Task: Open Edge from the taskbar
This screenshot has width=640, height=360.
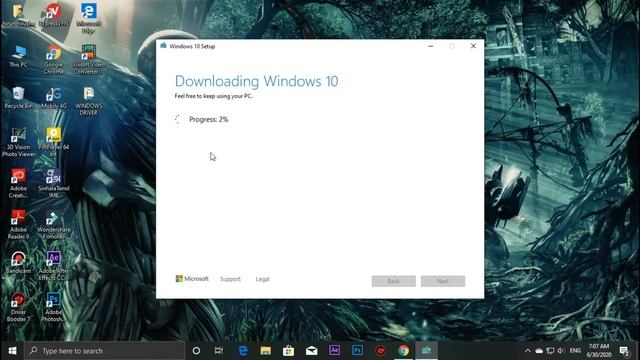Action: (x=243, y=351)
